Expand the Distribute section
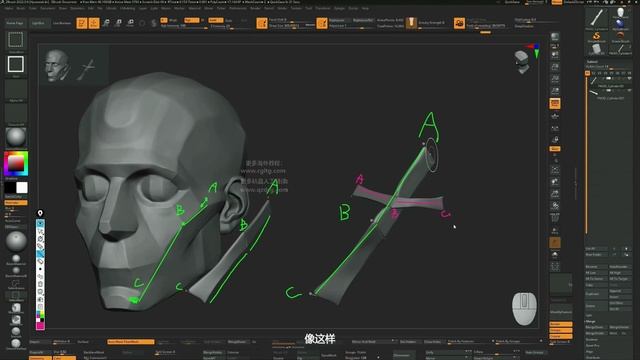This screenshot has height=360, width=640. (592, 358)
